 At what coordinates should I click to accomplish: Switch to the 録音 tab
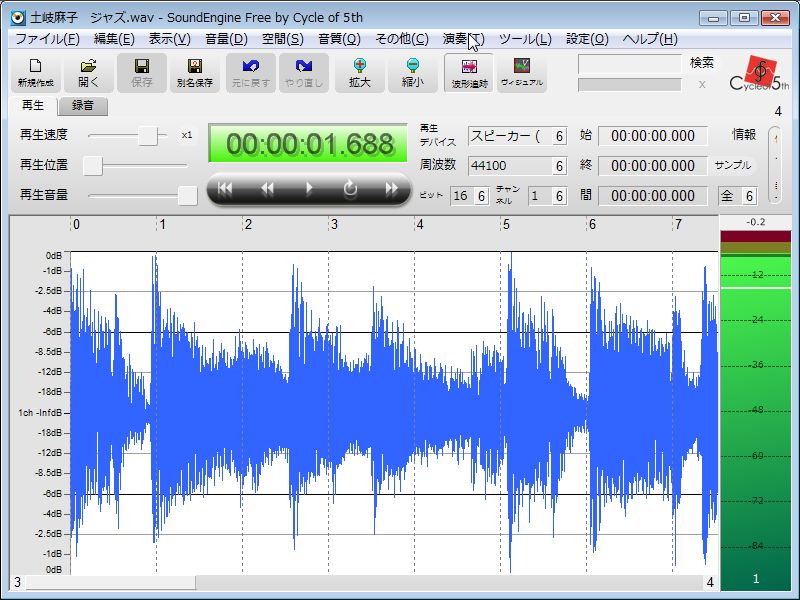pos(83,106)
